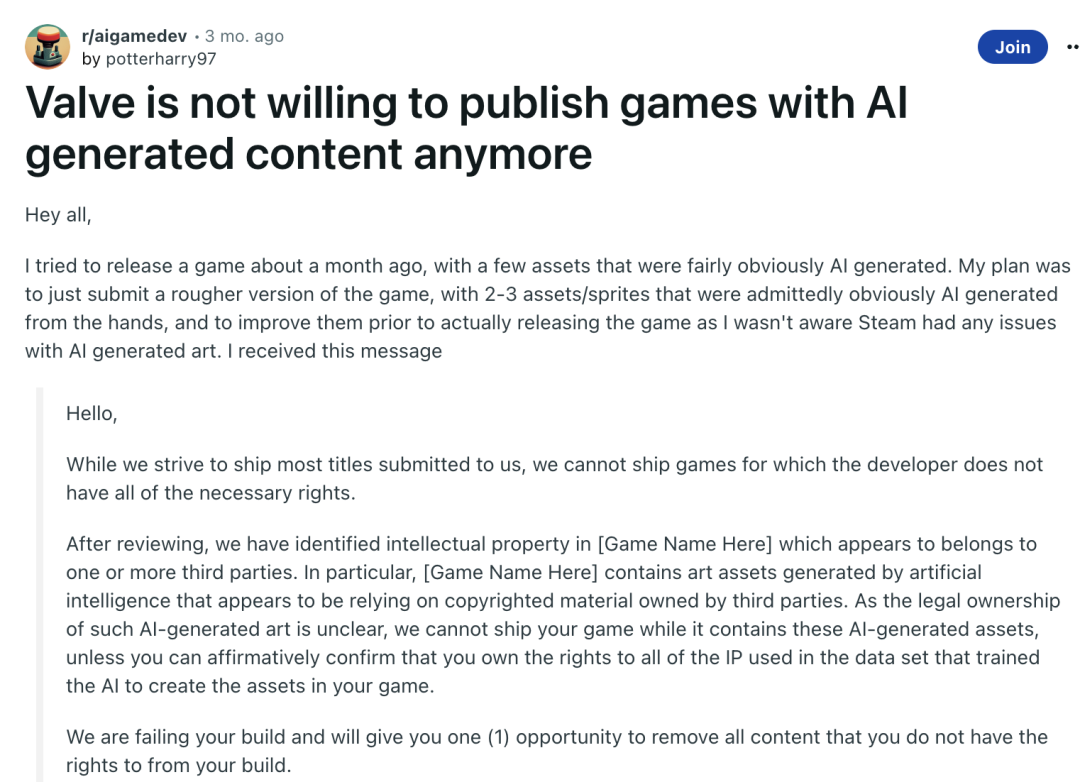Image resolution: width=1080 pixels, height=782 pixels.
Task: Click the paragraph starting 'We are failing your build'
Action: click(557, 751)
